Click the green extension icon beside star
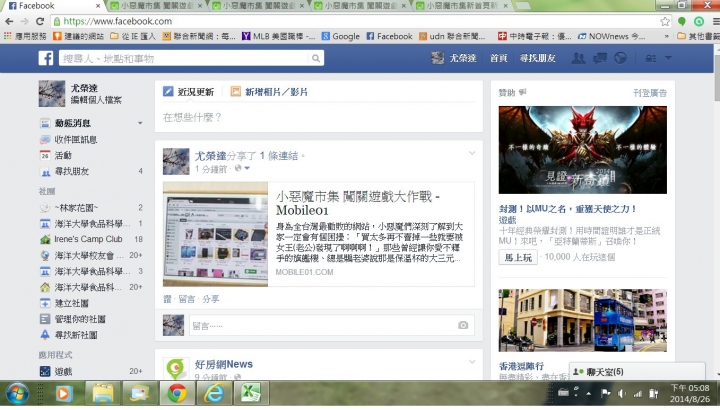The image size is (720, 410). 682,21
